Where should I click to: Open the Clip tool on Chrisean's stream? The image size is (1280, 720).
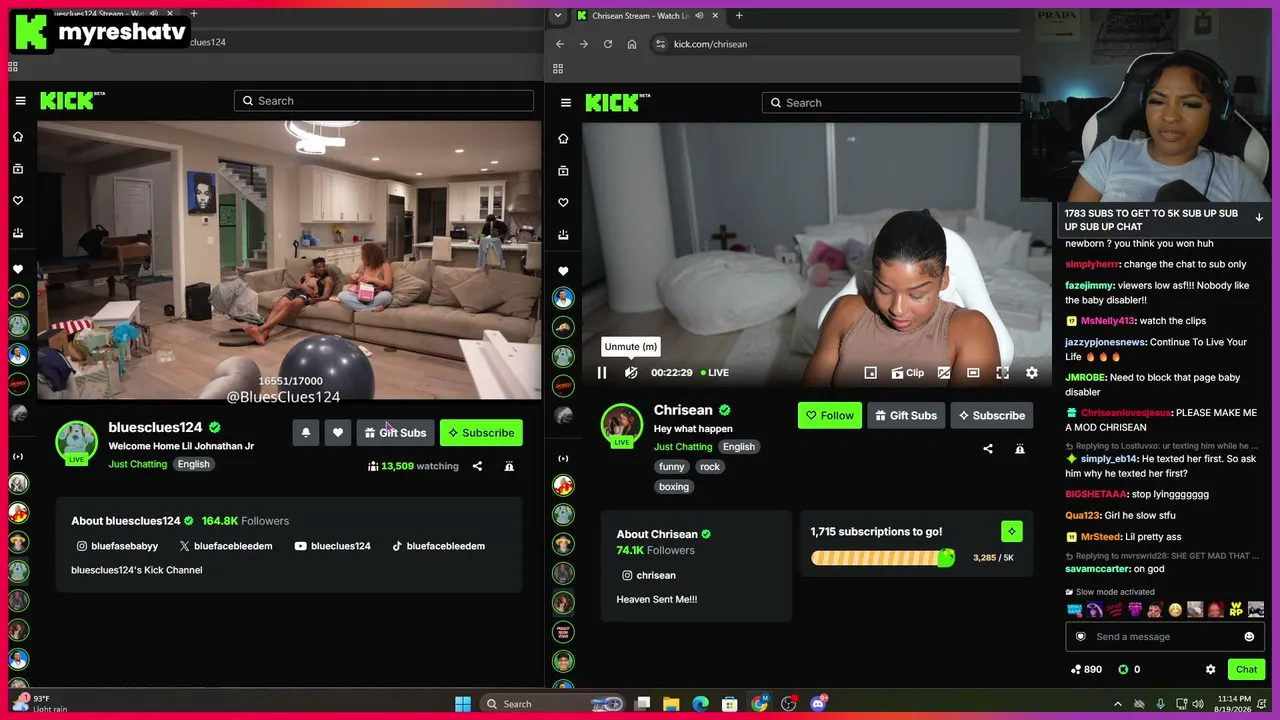point(908,373)
